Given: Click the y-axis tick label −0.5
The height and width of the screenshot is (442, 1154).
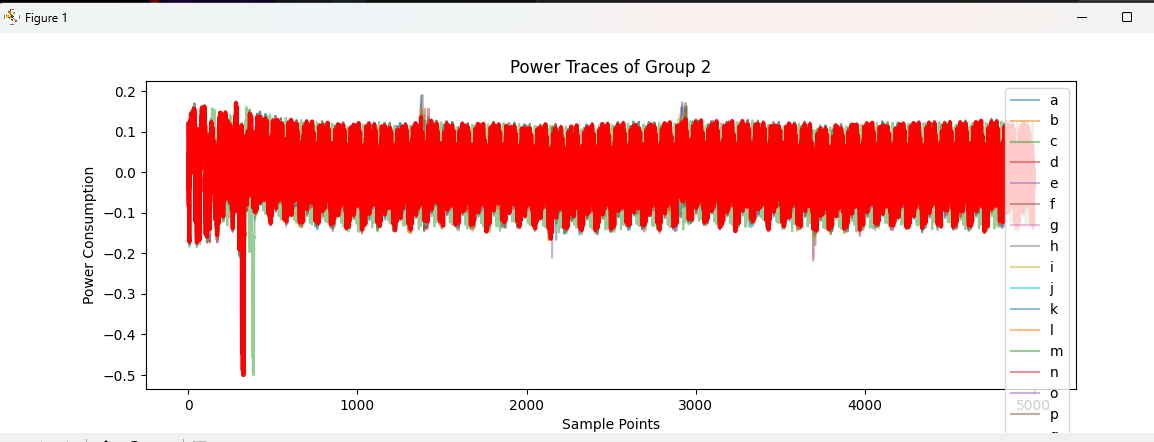Looking at the screenshot, I should click(122, 376).
